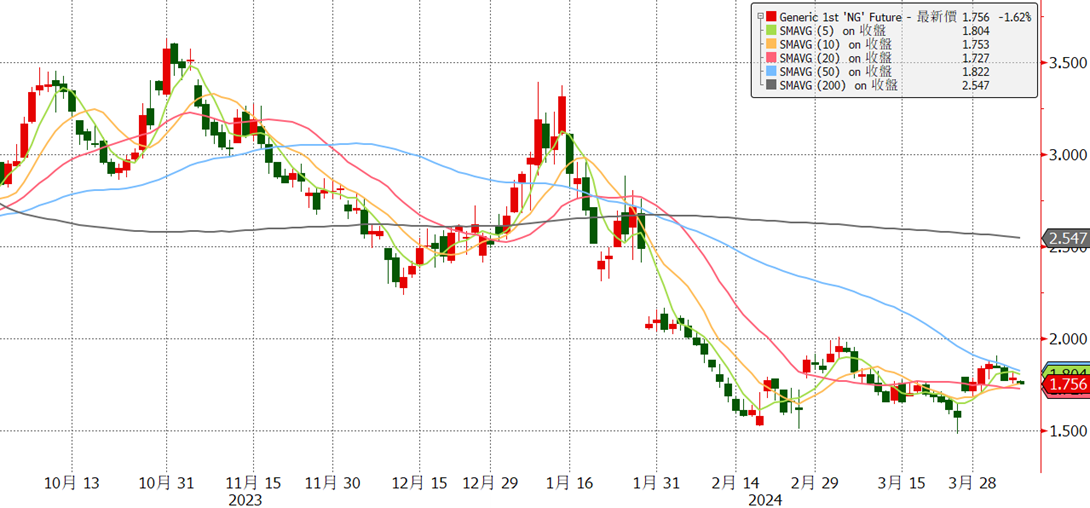The image size is (1090, 508).
Task: Click the 3月 28 date label
Action: (971, 482)
